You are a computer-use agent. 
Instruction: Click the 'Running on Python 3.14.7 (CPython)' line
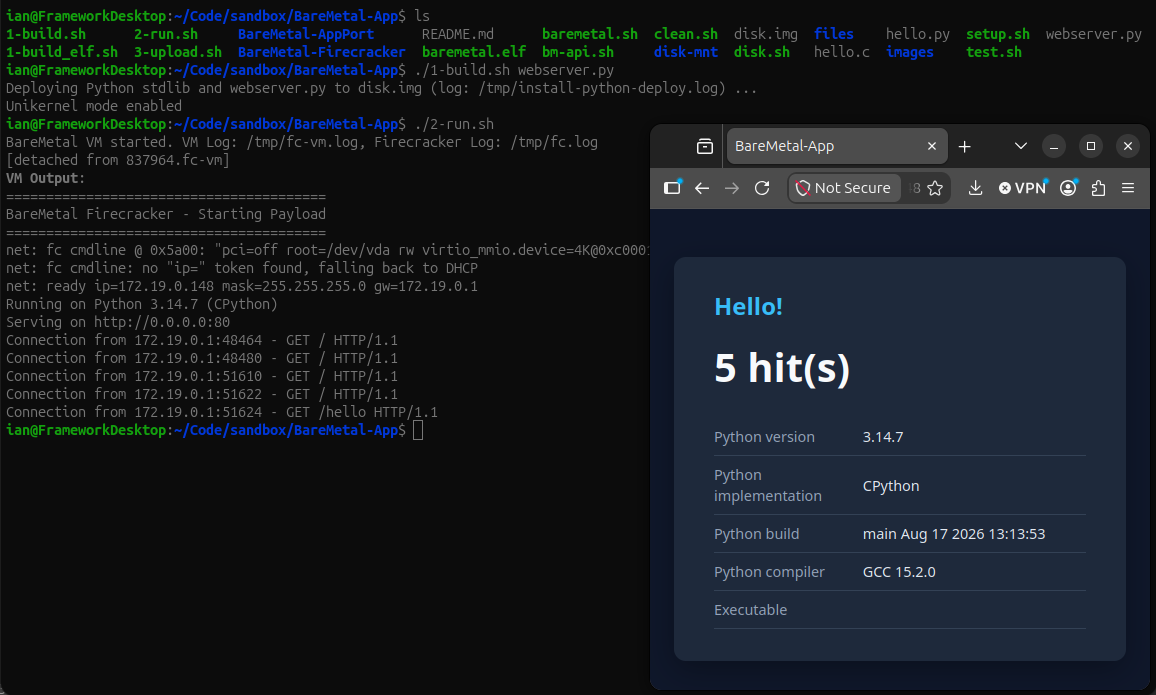142,304
